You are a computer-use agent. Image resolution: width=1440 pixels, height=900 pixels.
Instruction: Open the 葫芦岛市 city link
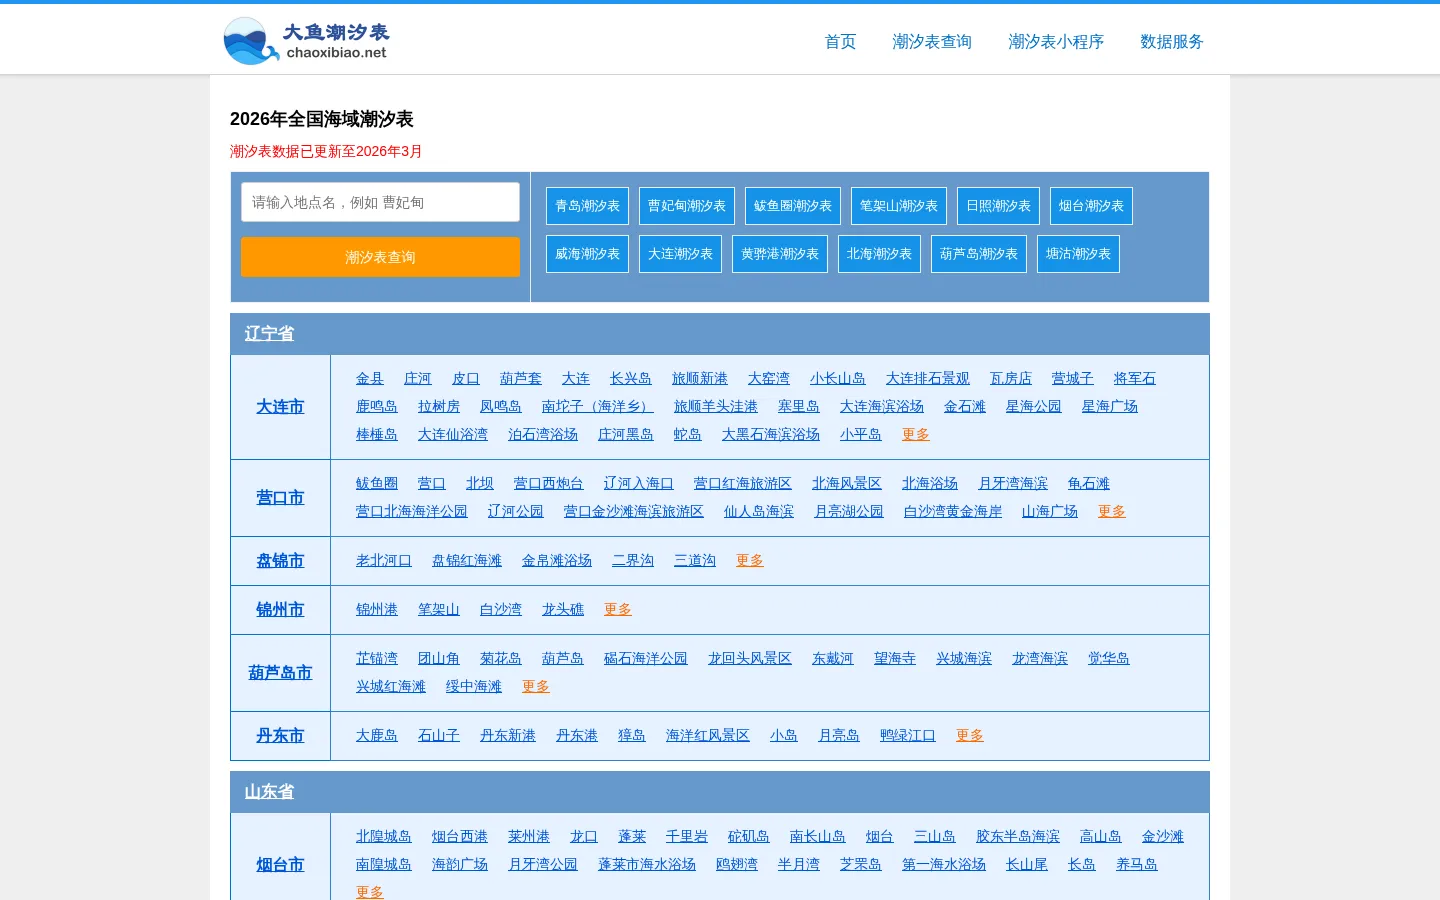coord(280,673)
